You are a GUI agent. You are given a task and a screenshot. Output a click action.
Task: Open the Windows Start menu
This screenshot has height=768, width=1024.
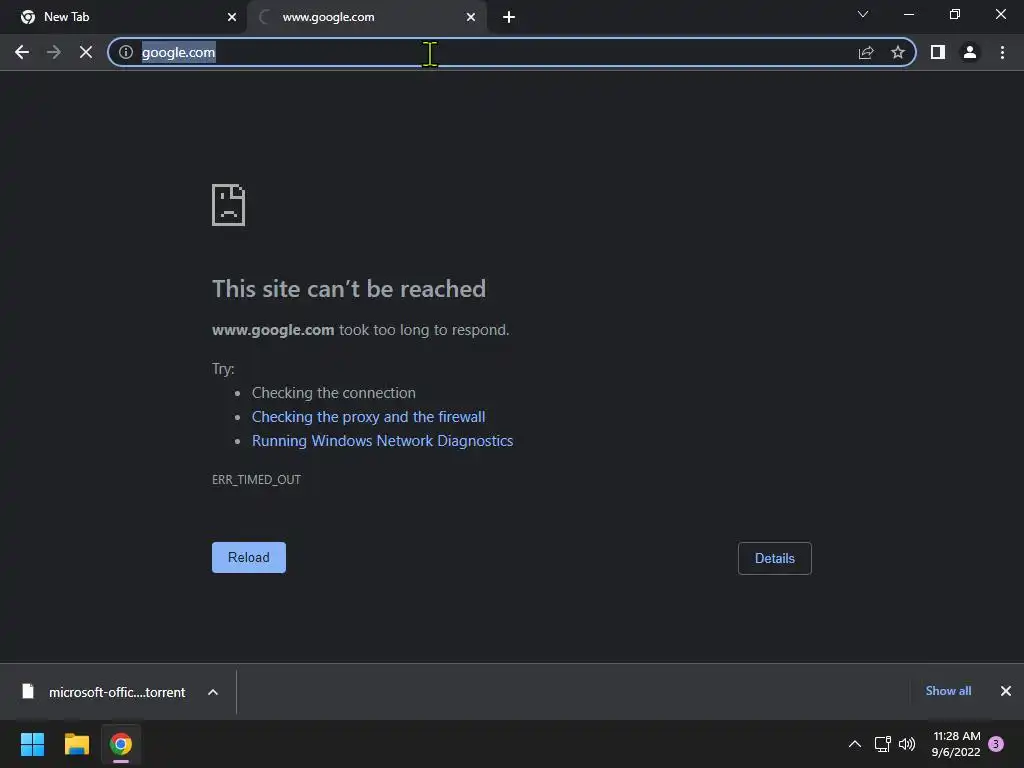click(32, 744)
